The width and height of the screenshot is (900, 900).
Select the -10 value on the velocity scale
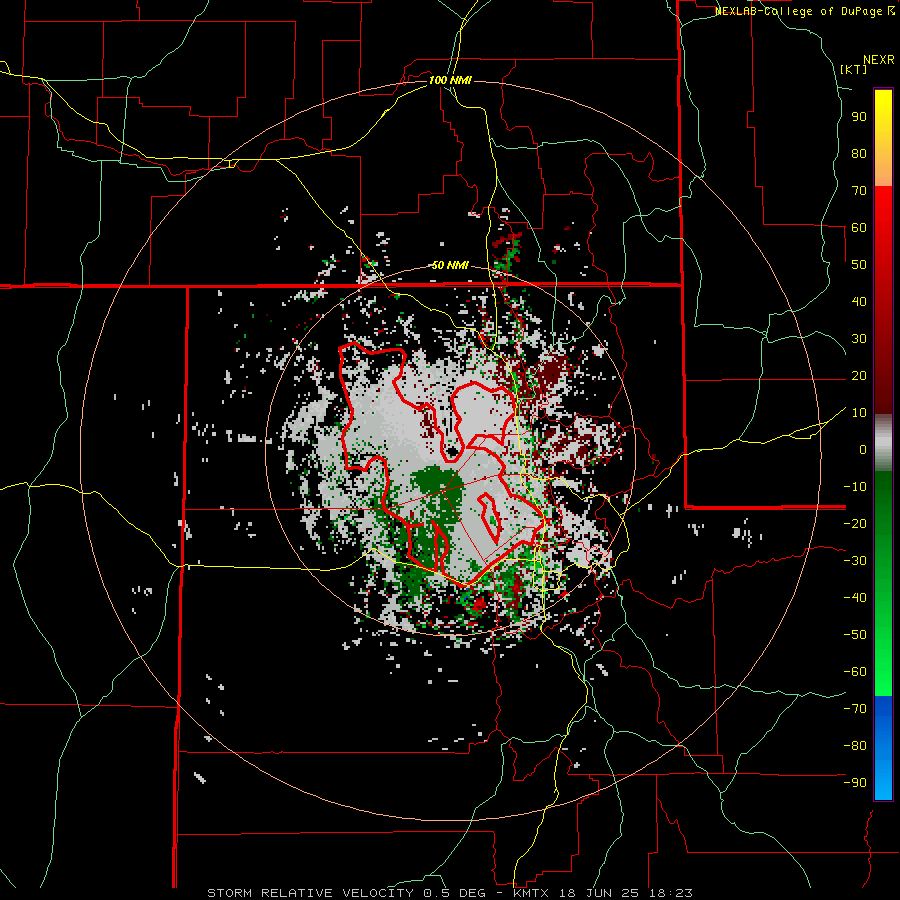(x=855, y=487)
